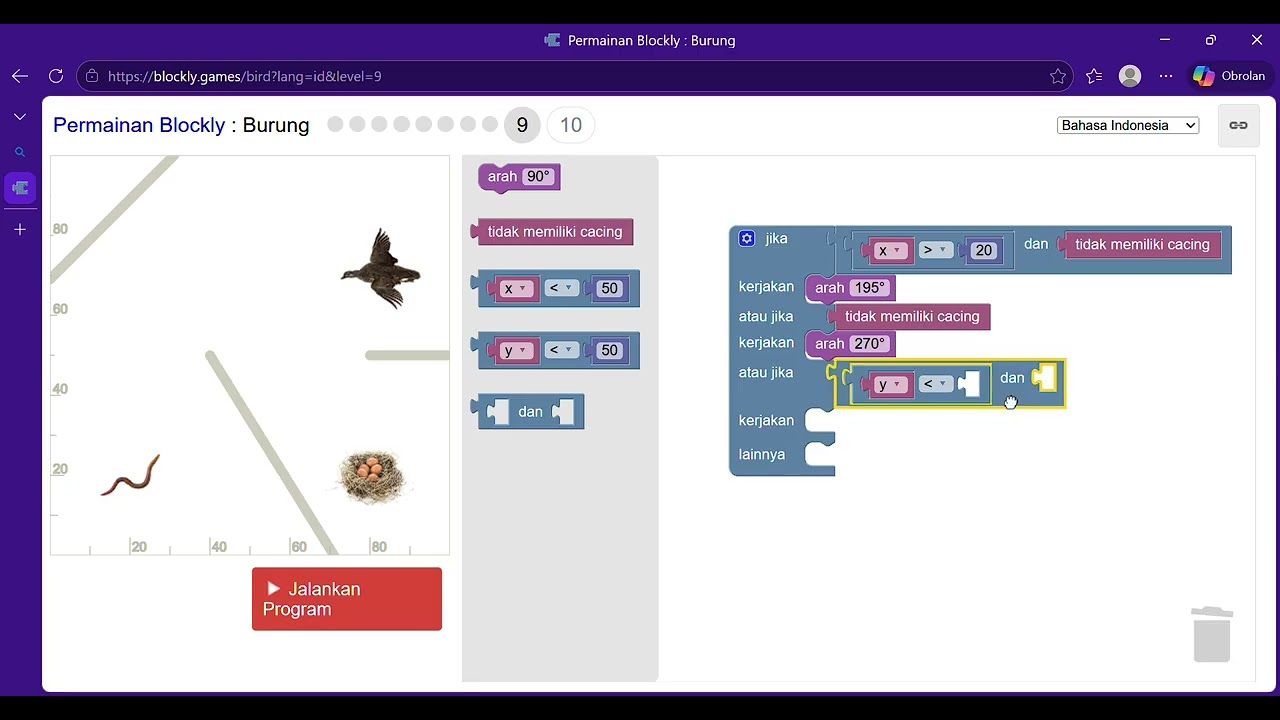
Task: Open x variable dropdown in jika condition
Action: (x=889, y=250)
